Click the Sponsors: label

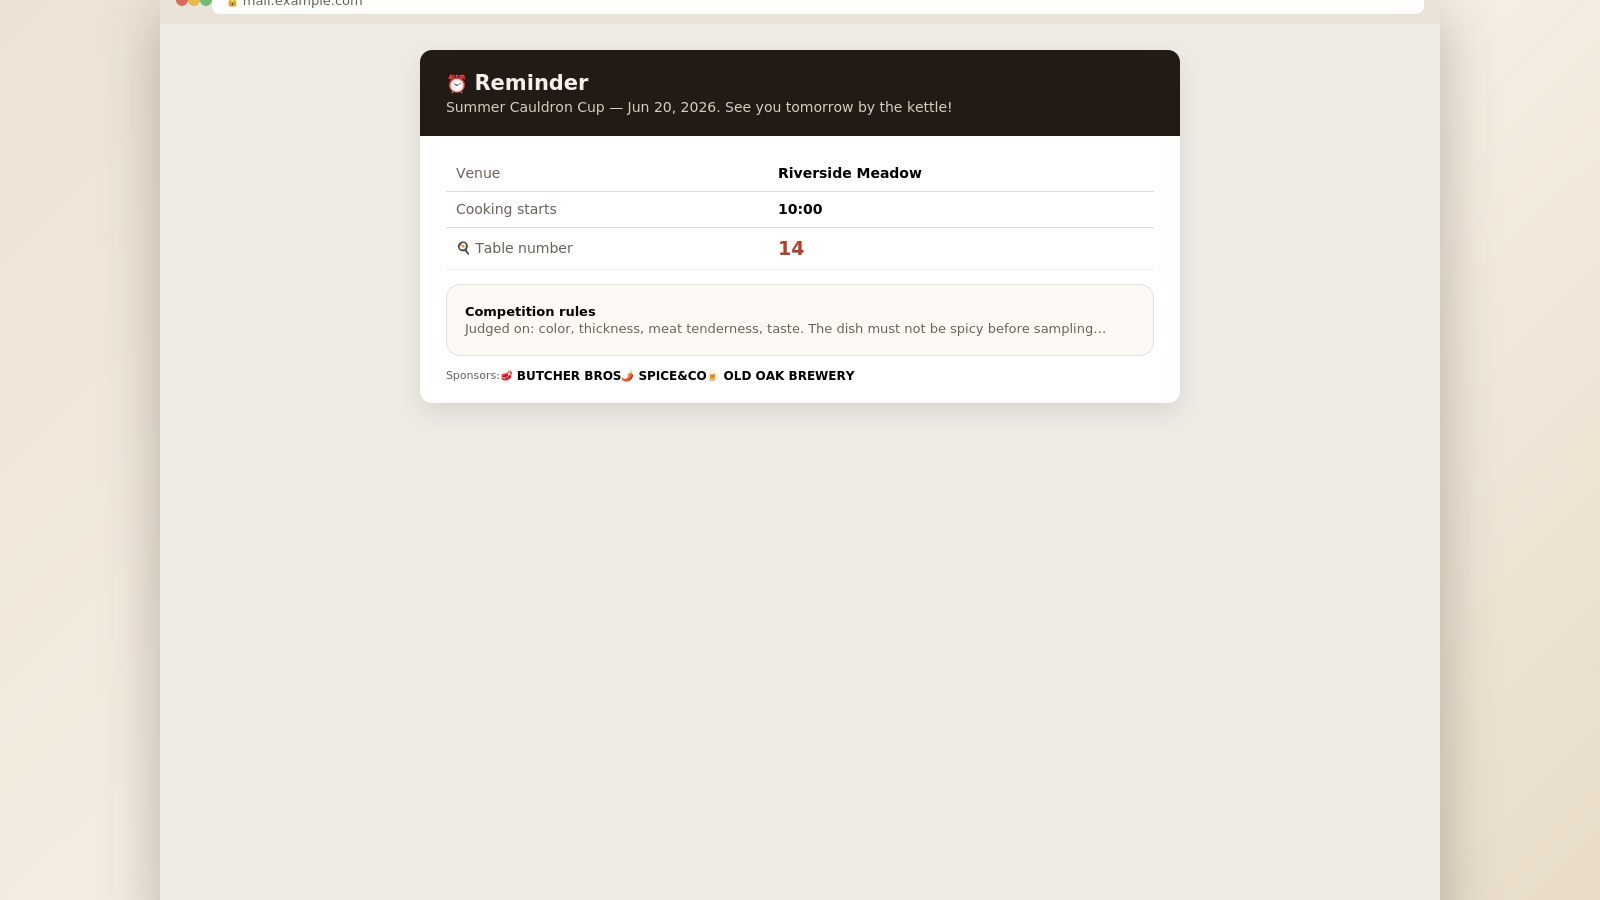tap(473, 376)
